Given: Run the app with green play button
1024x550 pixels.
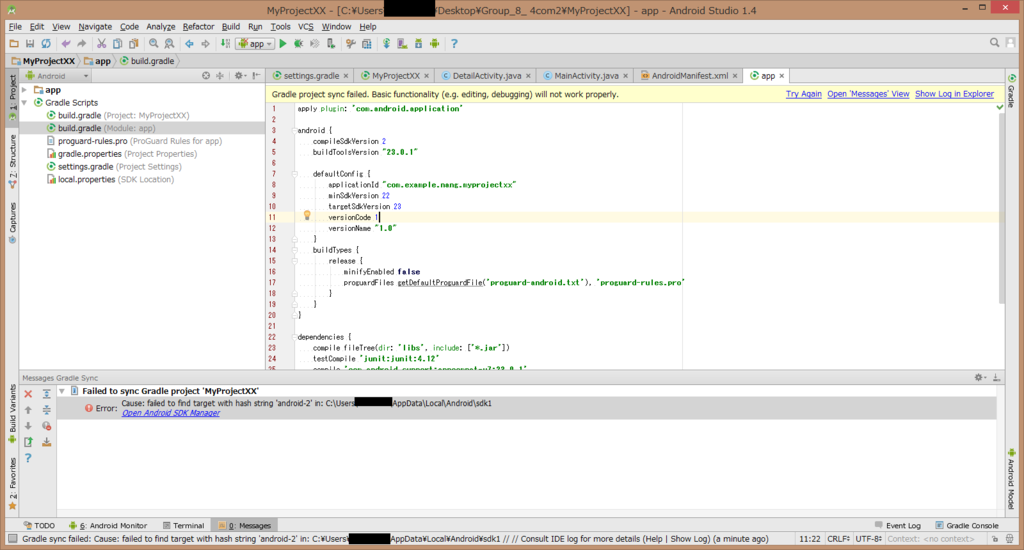Looking at the screenshot, I should pos(283,44).
